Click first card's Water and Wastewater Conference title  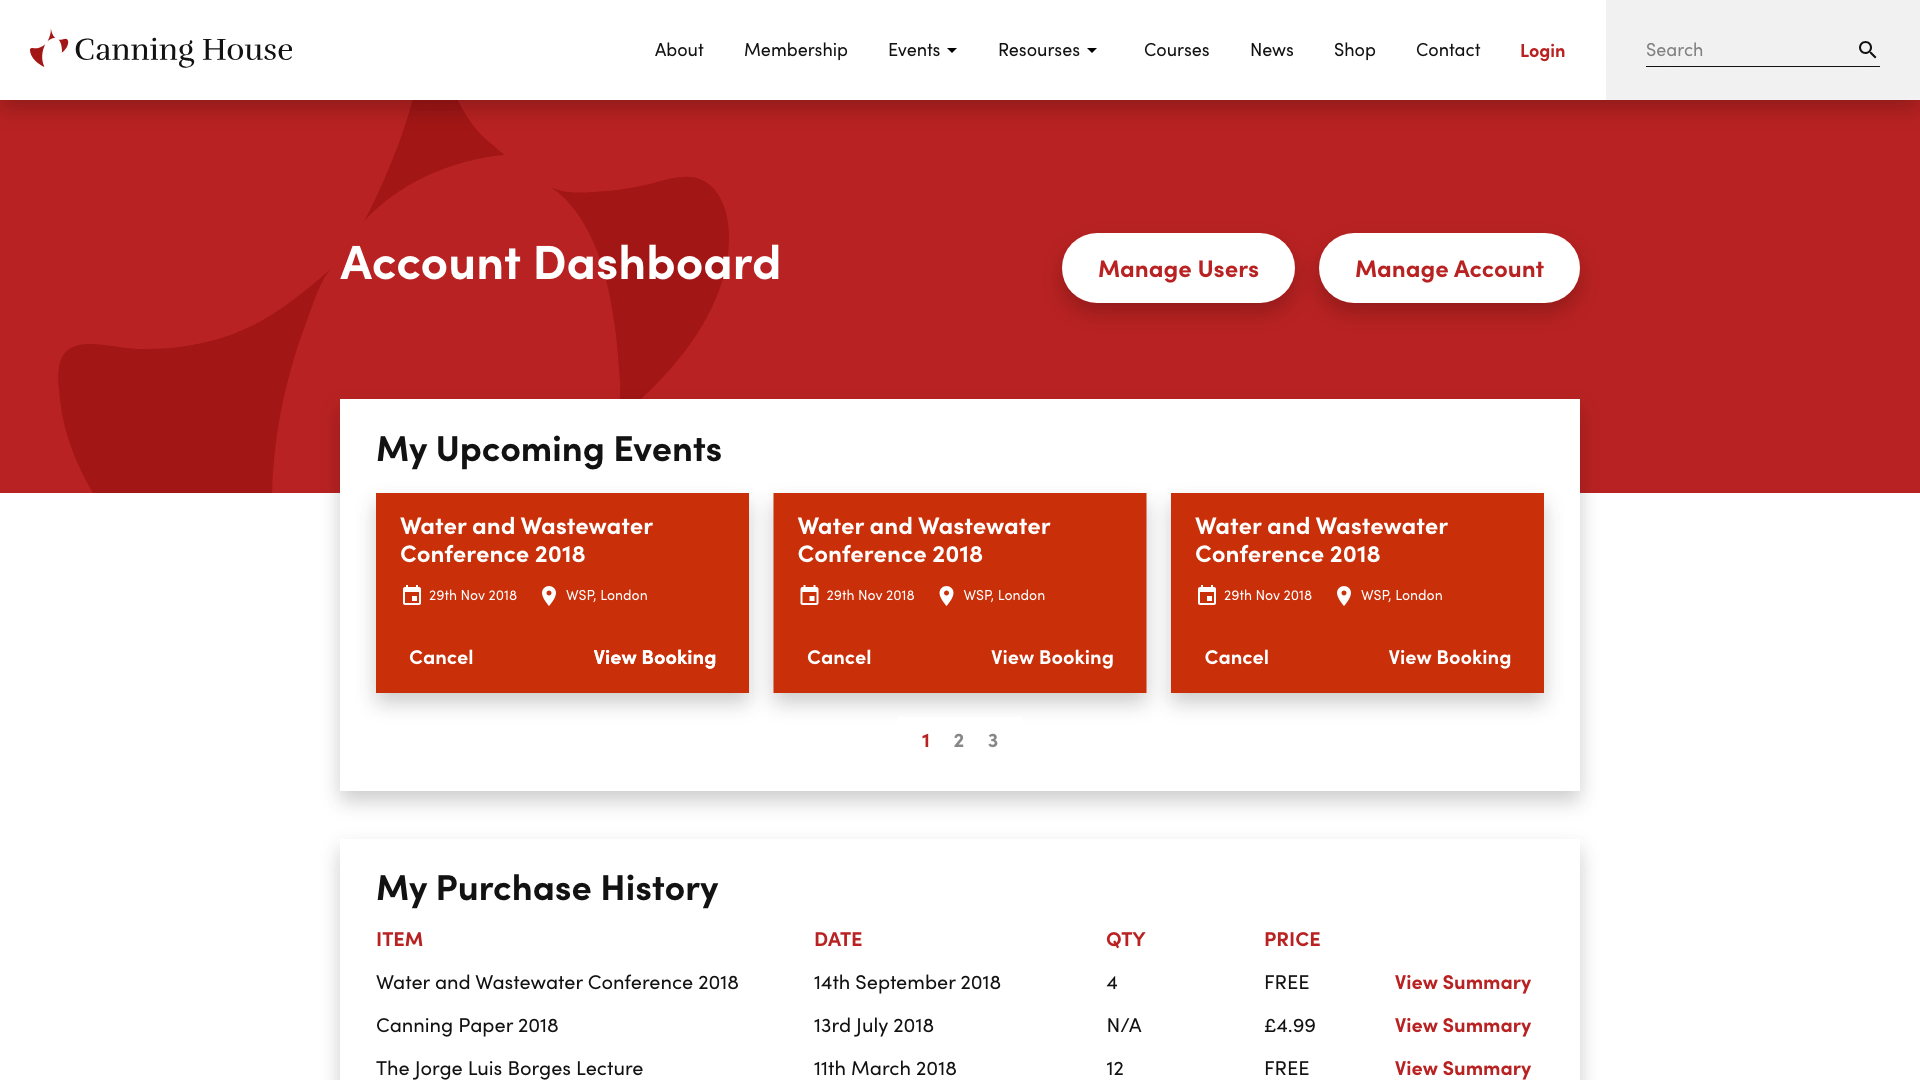click(526, 540)
